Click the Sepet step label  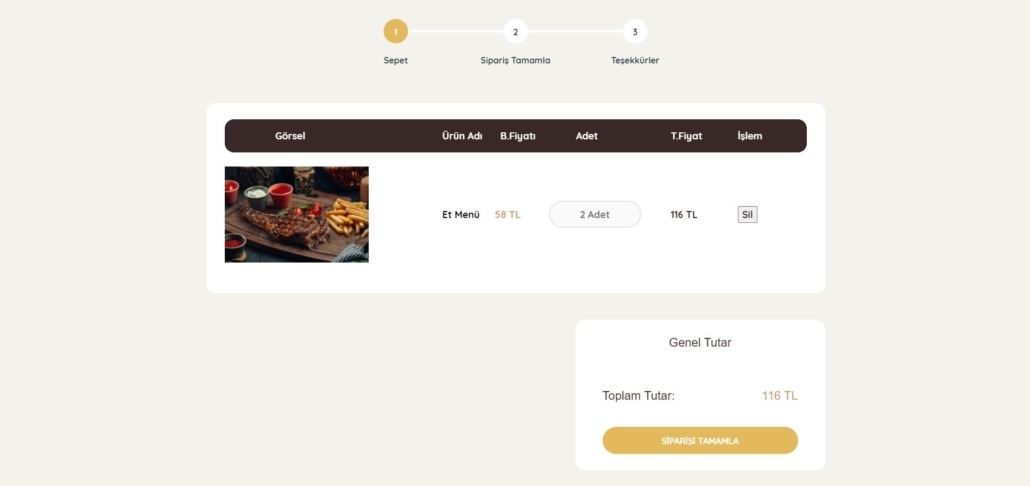click(x=395, y=60)
